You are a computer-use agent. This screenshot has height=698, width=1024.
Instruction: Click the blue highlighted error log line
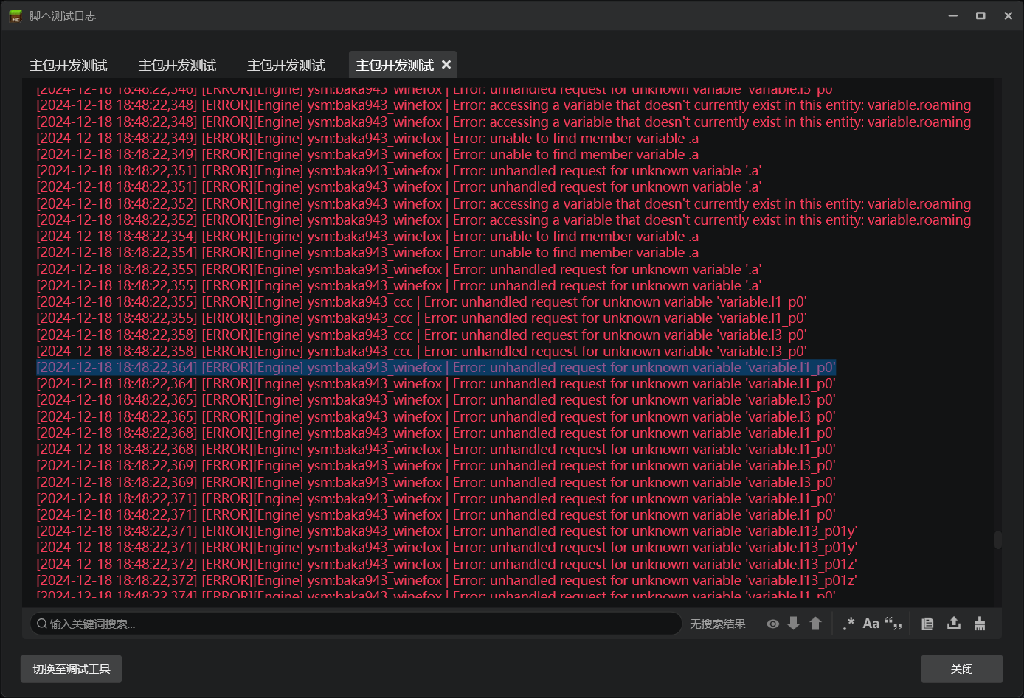436,368
